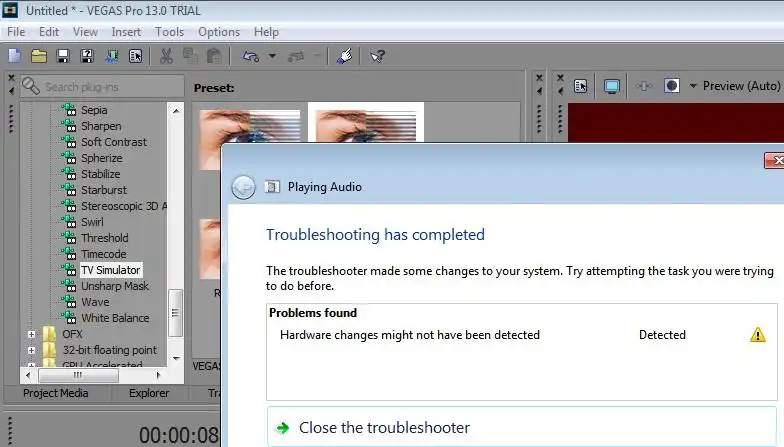Image resolution: width=784 pixels, height=447 pixels.
Task: Close the plug-in manager panel
Action: pos(12,78)
